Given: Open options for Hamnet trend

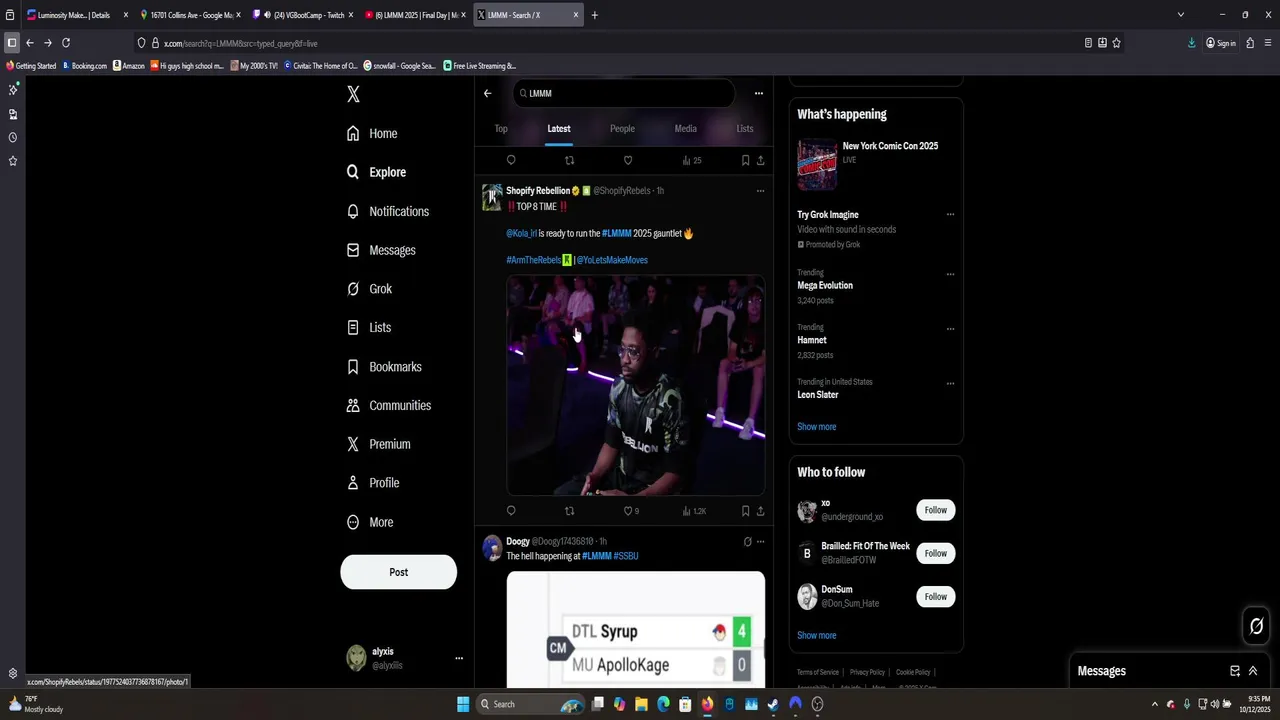Looking at the screenshot, I should (x=950, y=329).
